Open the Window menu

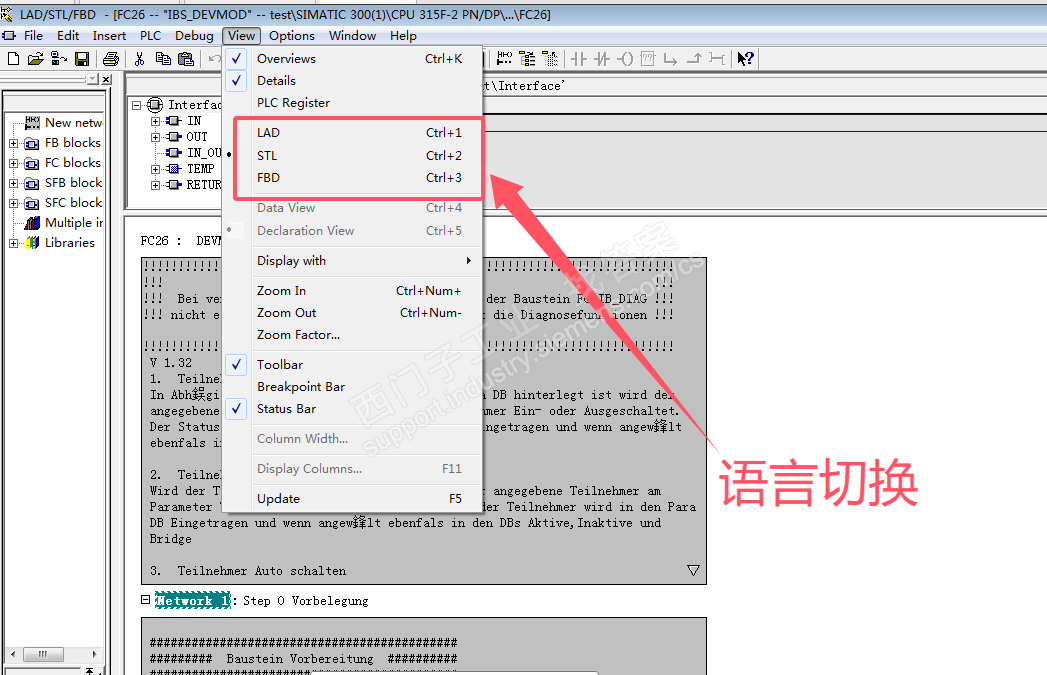[x=353, y=36]
